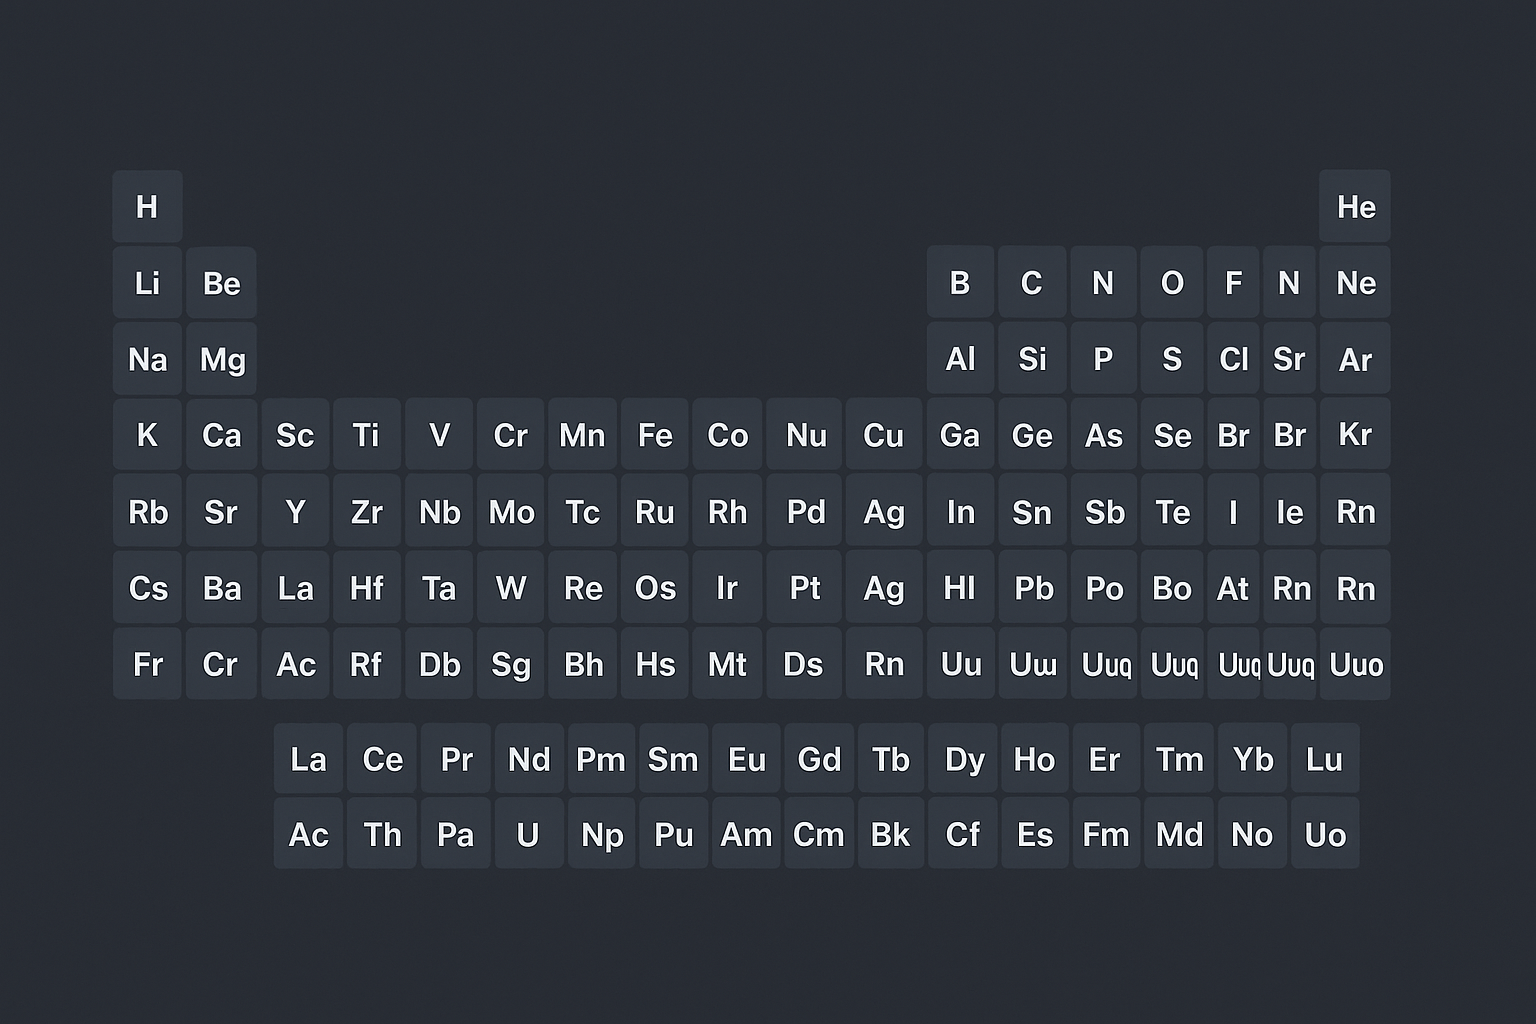Image resolution: width=1536 pixels, height=1024 pixels.
Task: Select the Si element tile
Action: coord(1032,359)
